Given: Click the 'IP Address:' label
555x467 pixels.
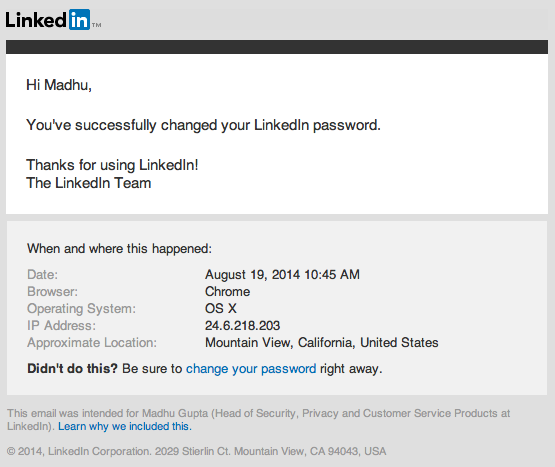Looking at the screenshot, I should (x=61, y=326).
